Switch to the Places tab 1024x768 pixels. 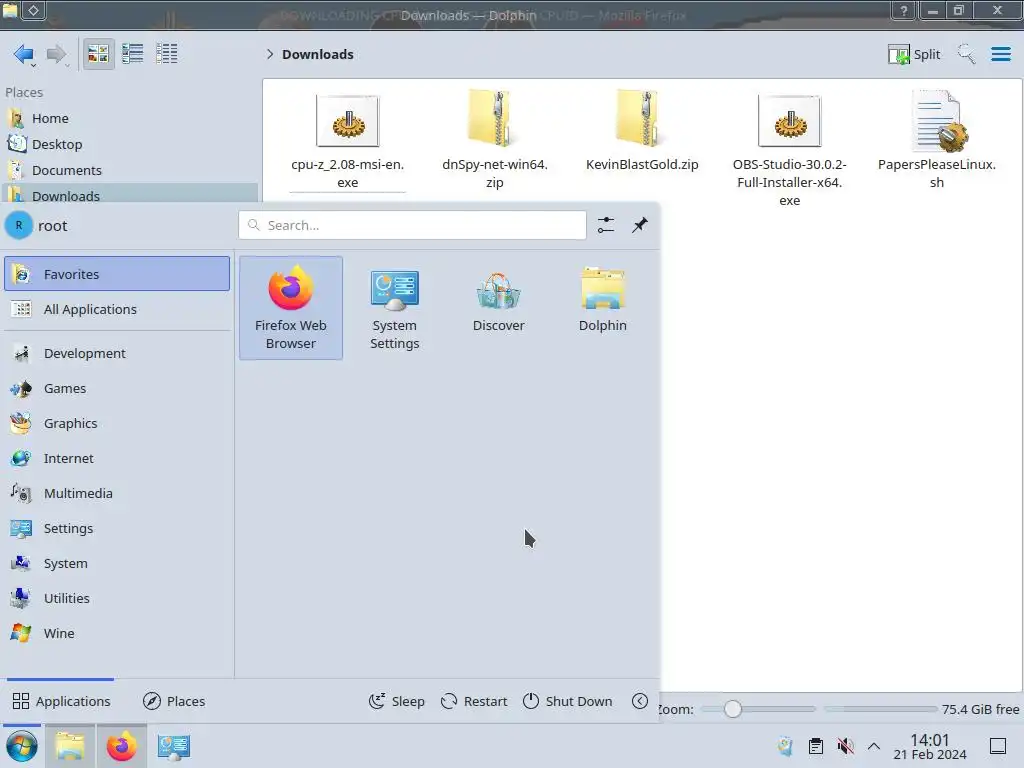point(174,701)
